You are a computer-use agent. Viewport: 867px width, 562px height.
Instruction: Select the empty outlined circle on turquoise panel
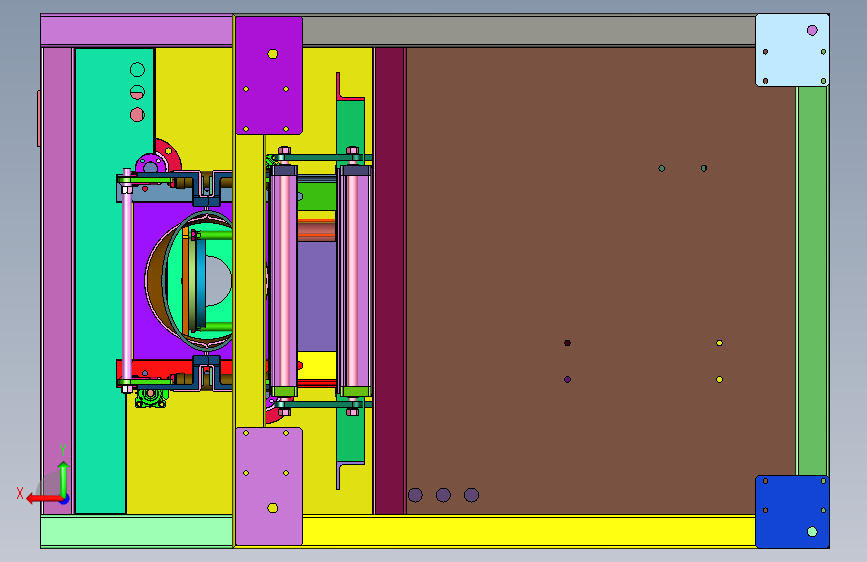point(137,70)
